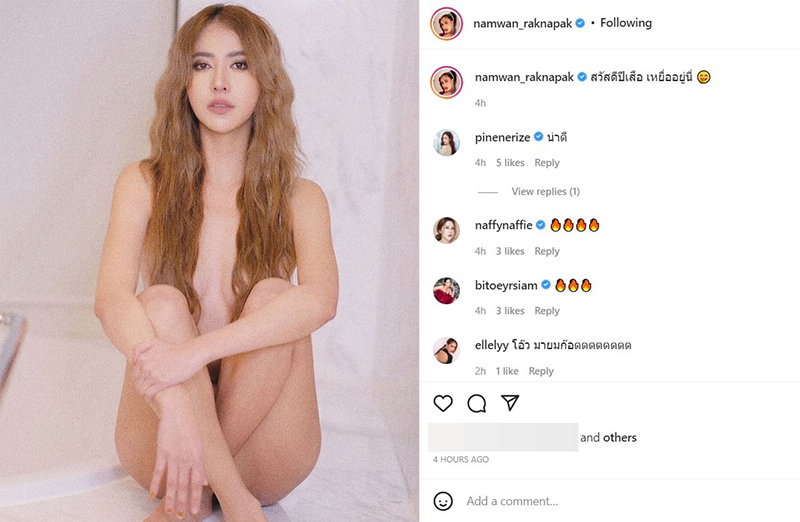Screen dimensions: 800x522
Task: Click the post photo
Action: click(x=210, y=261)
